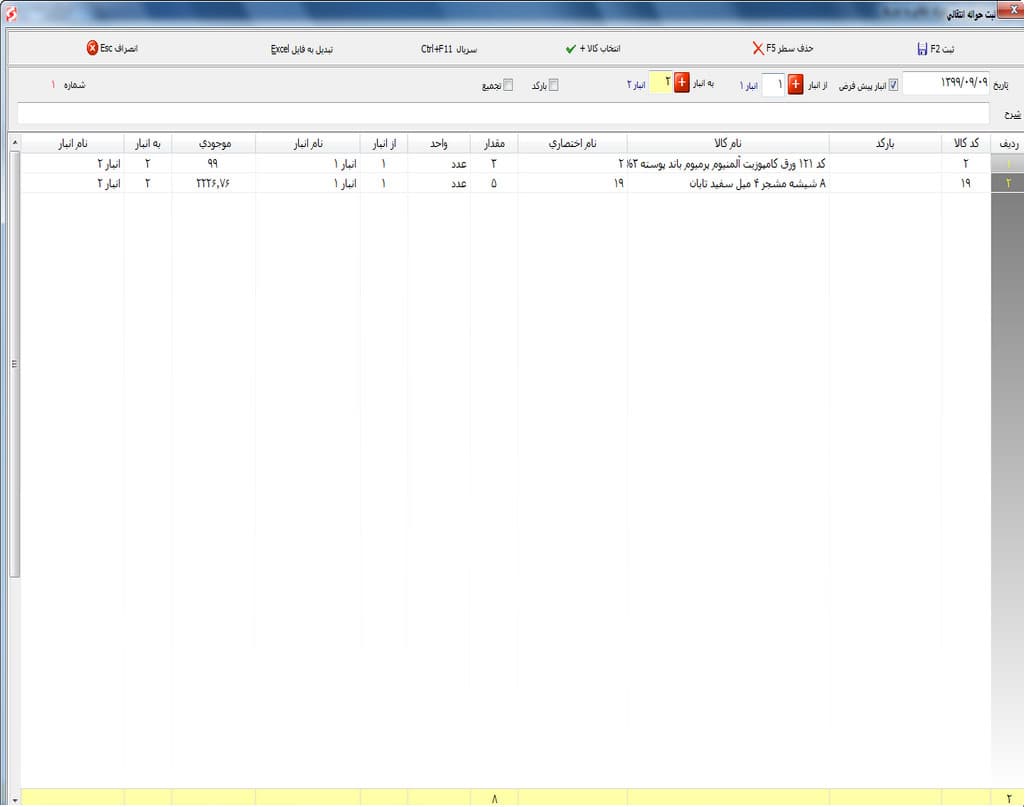Click the scroll down arrow at table bottom
Image resolution: width=1025 pixels, height=807 pixels.
[14, 799]
